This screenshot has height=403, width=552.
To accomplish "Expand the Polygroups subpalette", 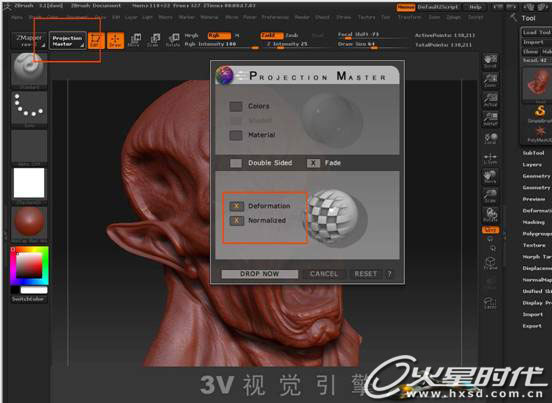I will (x=537, y=233).
